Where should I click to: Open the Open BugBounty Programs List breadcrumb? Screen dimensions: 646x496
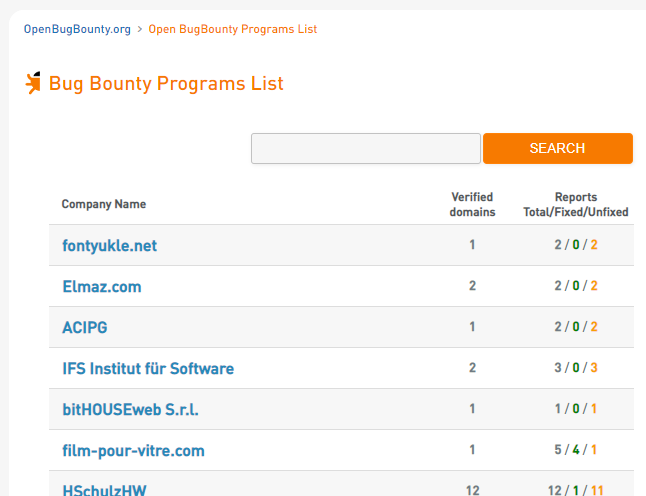pos(233,29)
